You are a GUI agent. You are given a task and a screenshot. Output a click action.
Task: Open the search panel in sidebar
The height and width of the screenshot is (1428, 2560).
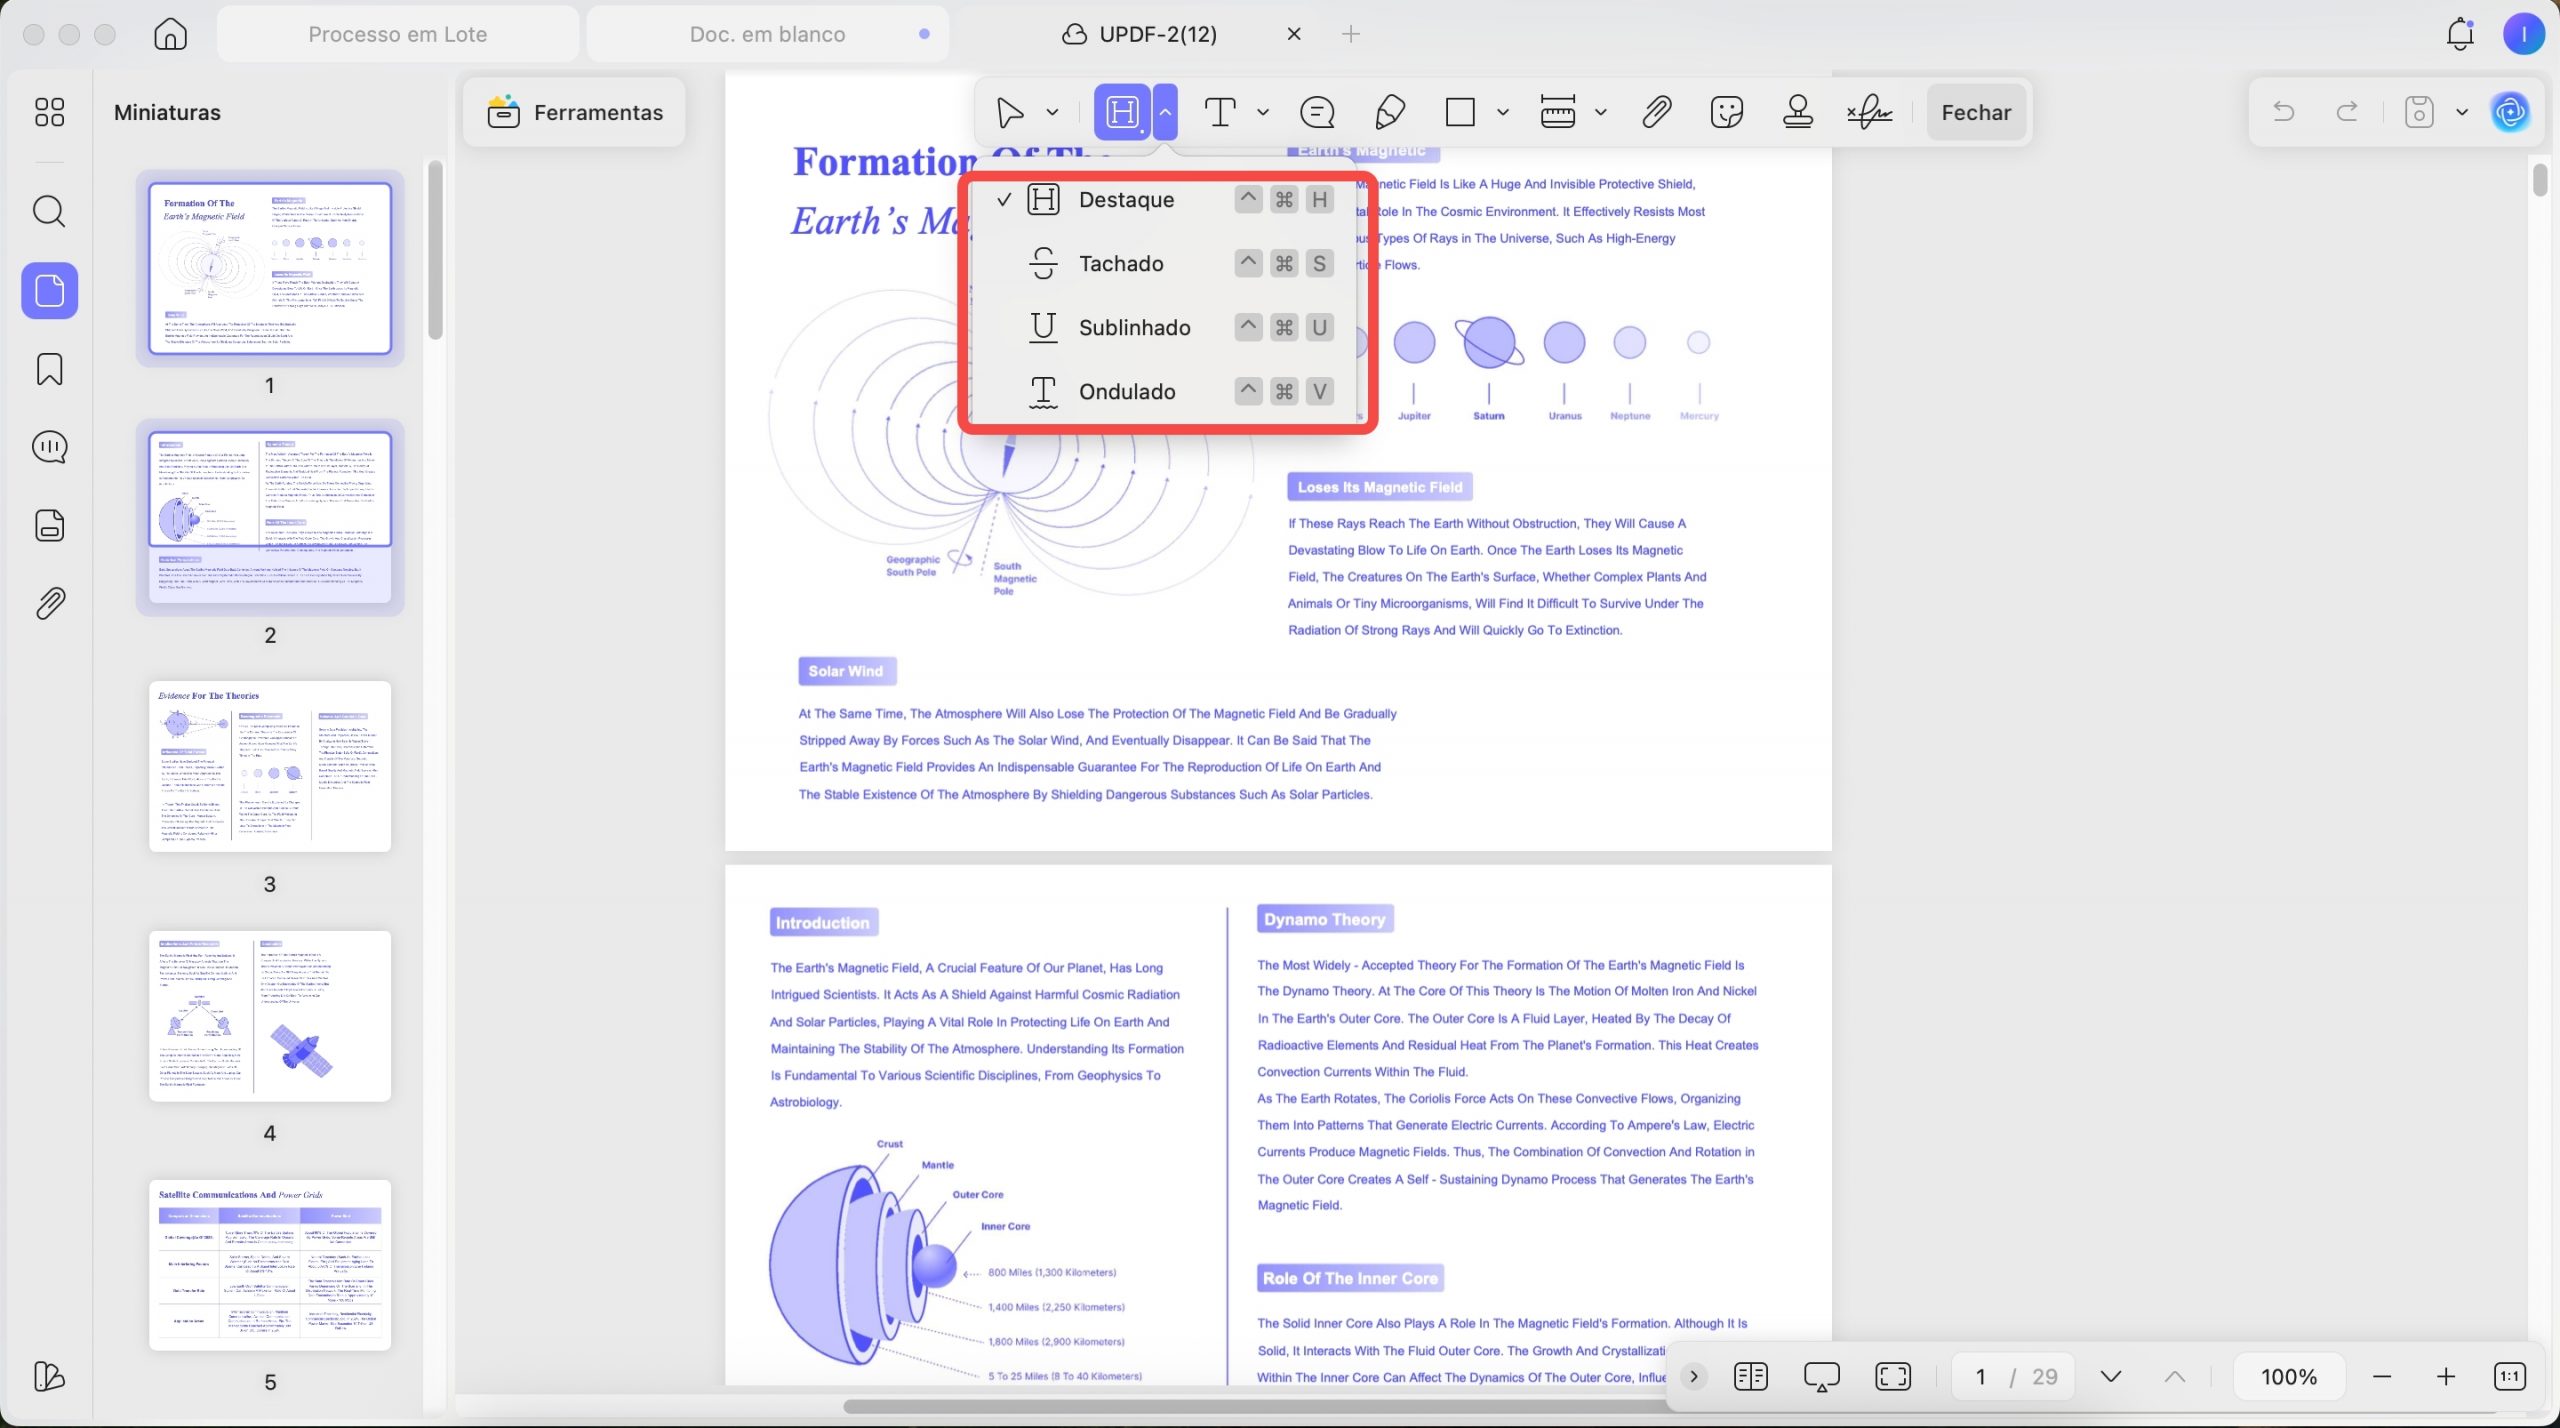(49, 211)
